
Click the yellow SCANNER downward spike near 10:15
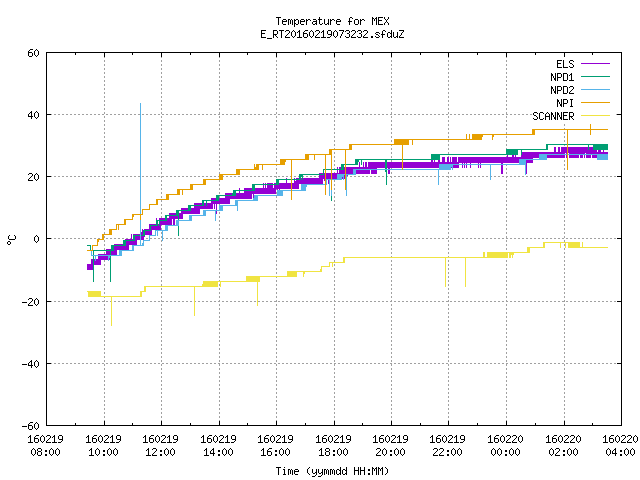click(x=111, y=311)
